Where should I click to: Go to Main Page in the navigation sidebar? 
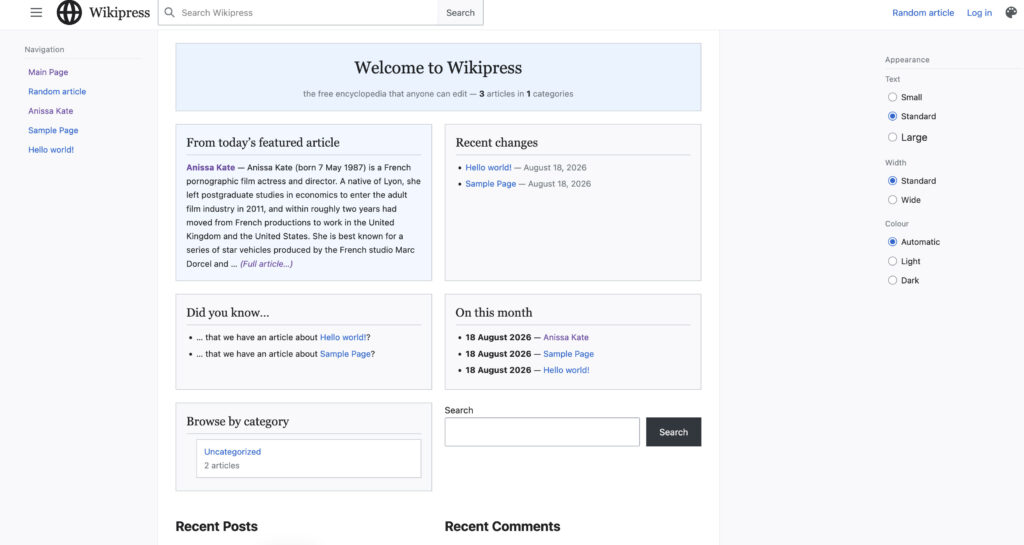pyautogui.click(x=48, y=72)
